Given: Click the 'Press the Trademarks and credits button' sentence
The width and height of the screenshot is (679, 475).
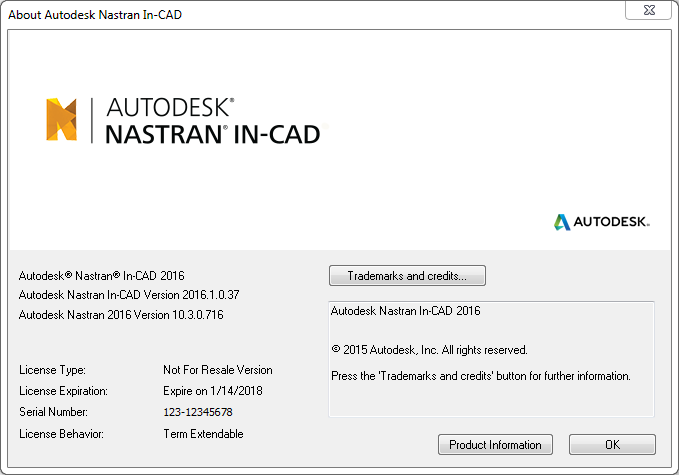Looking at the screenshot, I should click(x=481, y=376).
